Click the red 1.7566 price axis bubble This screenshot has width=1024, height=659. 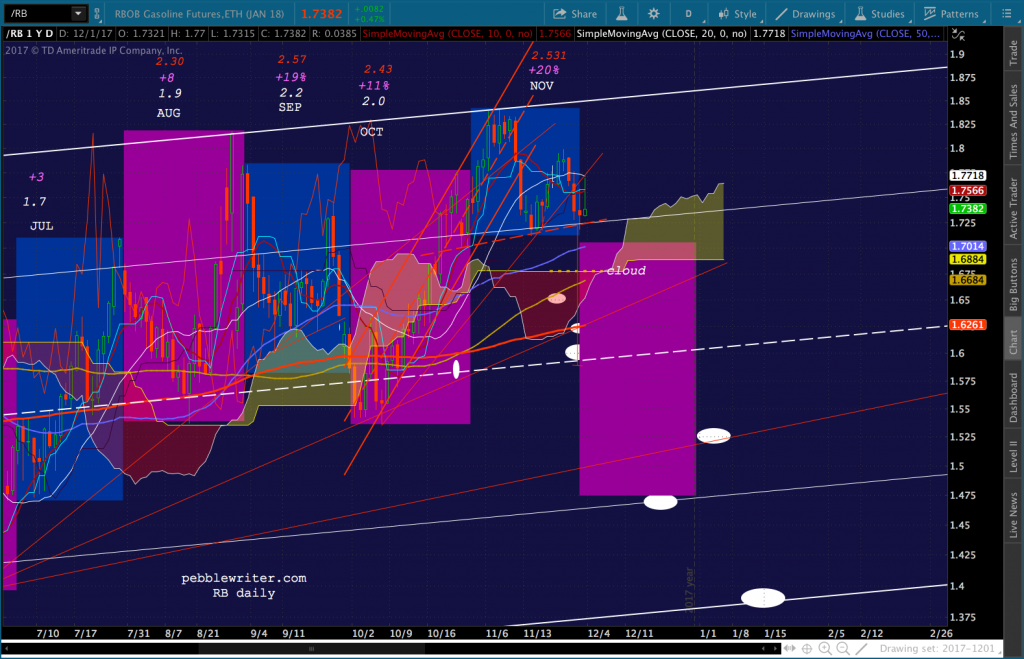(967, 191)
